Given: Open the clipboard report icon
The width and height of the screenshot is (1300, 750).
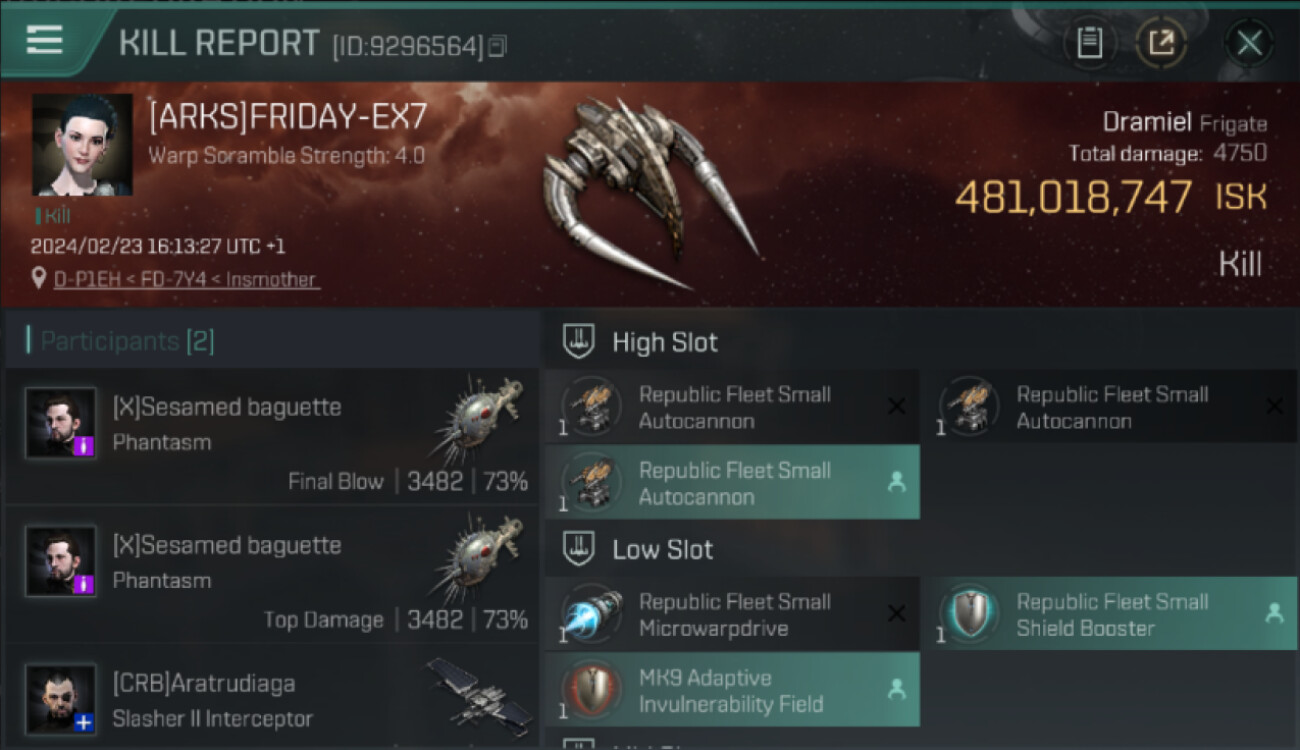Looking at the screenshot, I should click(x=1089, y=43).
